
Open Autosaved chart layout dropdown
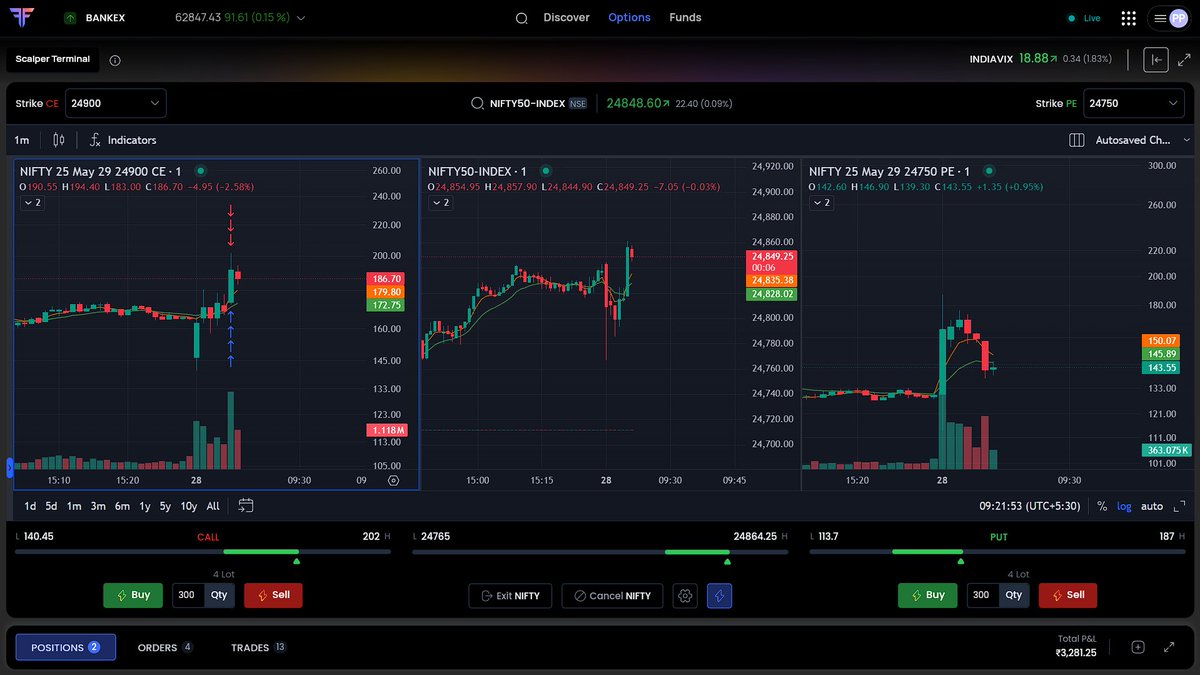pos(1141,140)
